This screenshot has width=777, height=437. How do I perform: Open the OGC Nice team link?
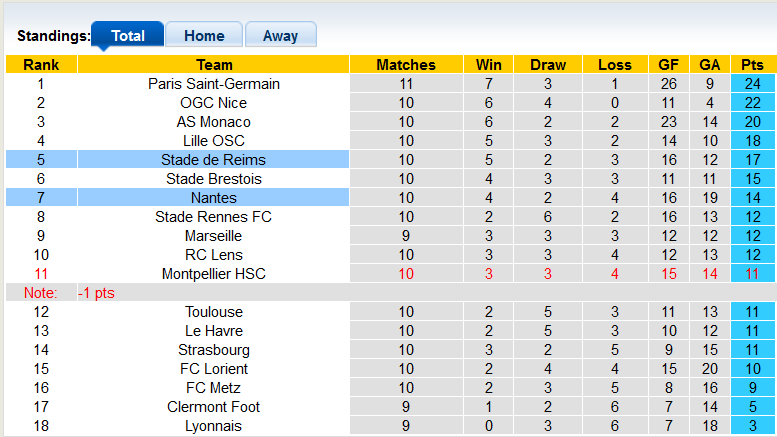213,103
